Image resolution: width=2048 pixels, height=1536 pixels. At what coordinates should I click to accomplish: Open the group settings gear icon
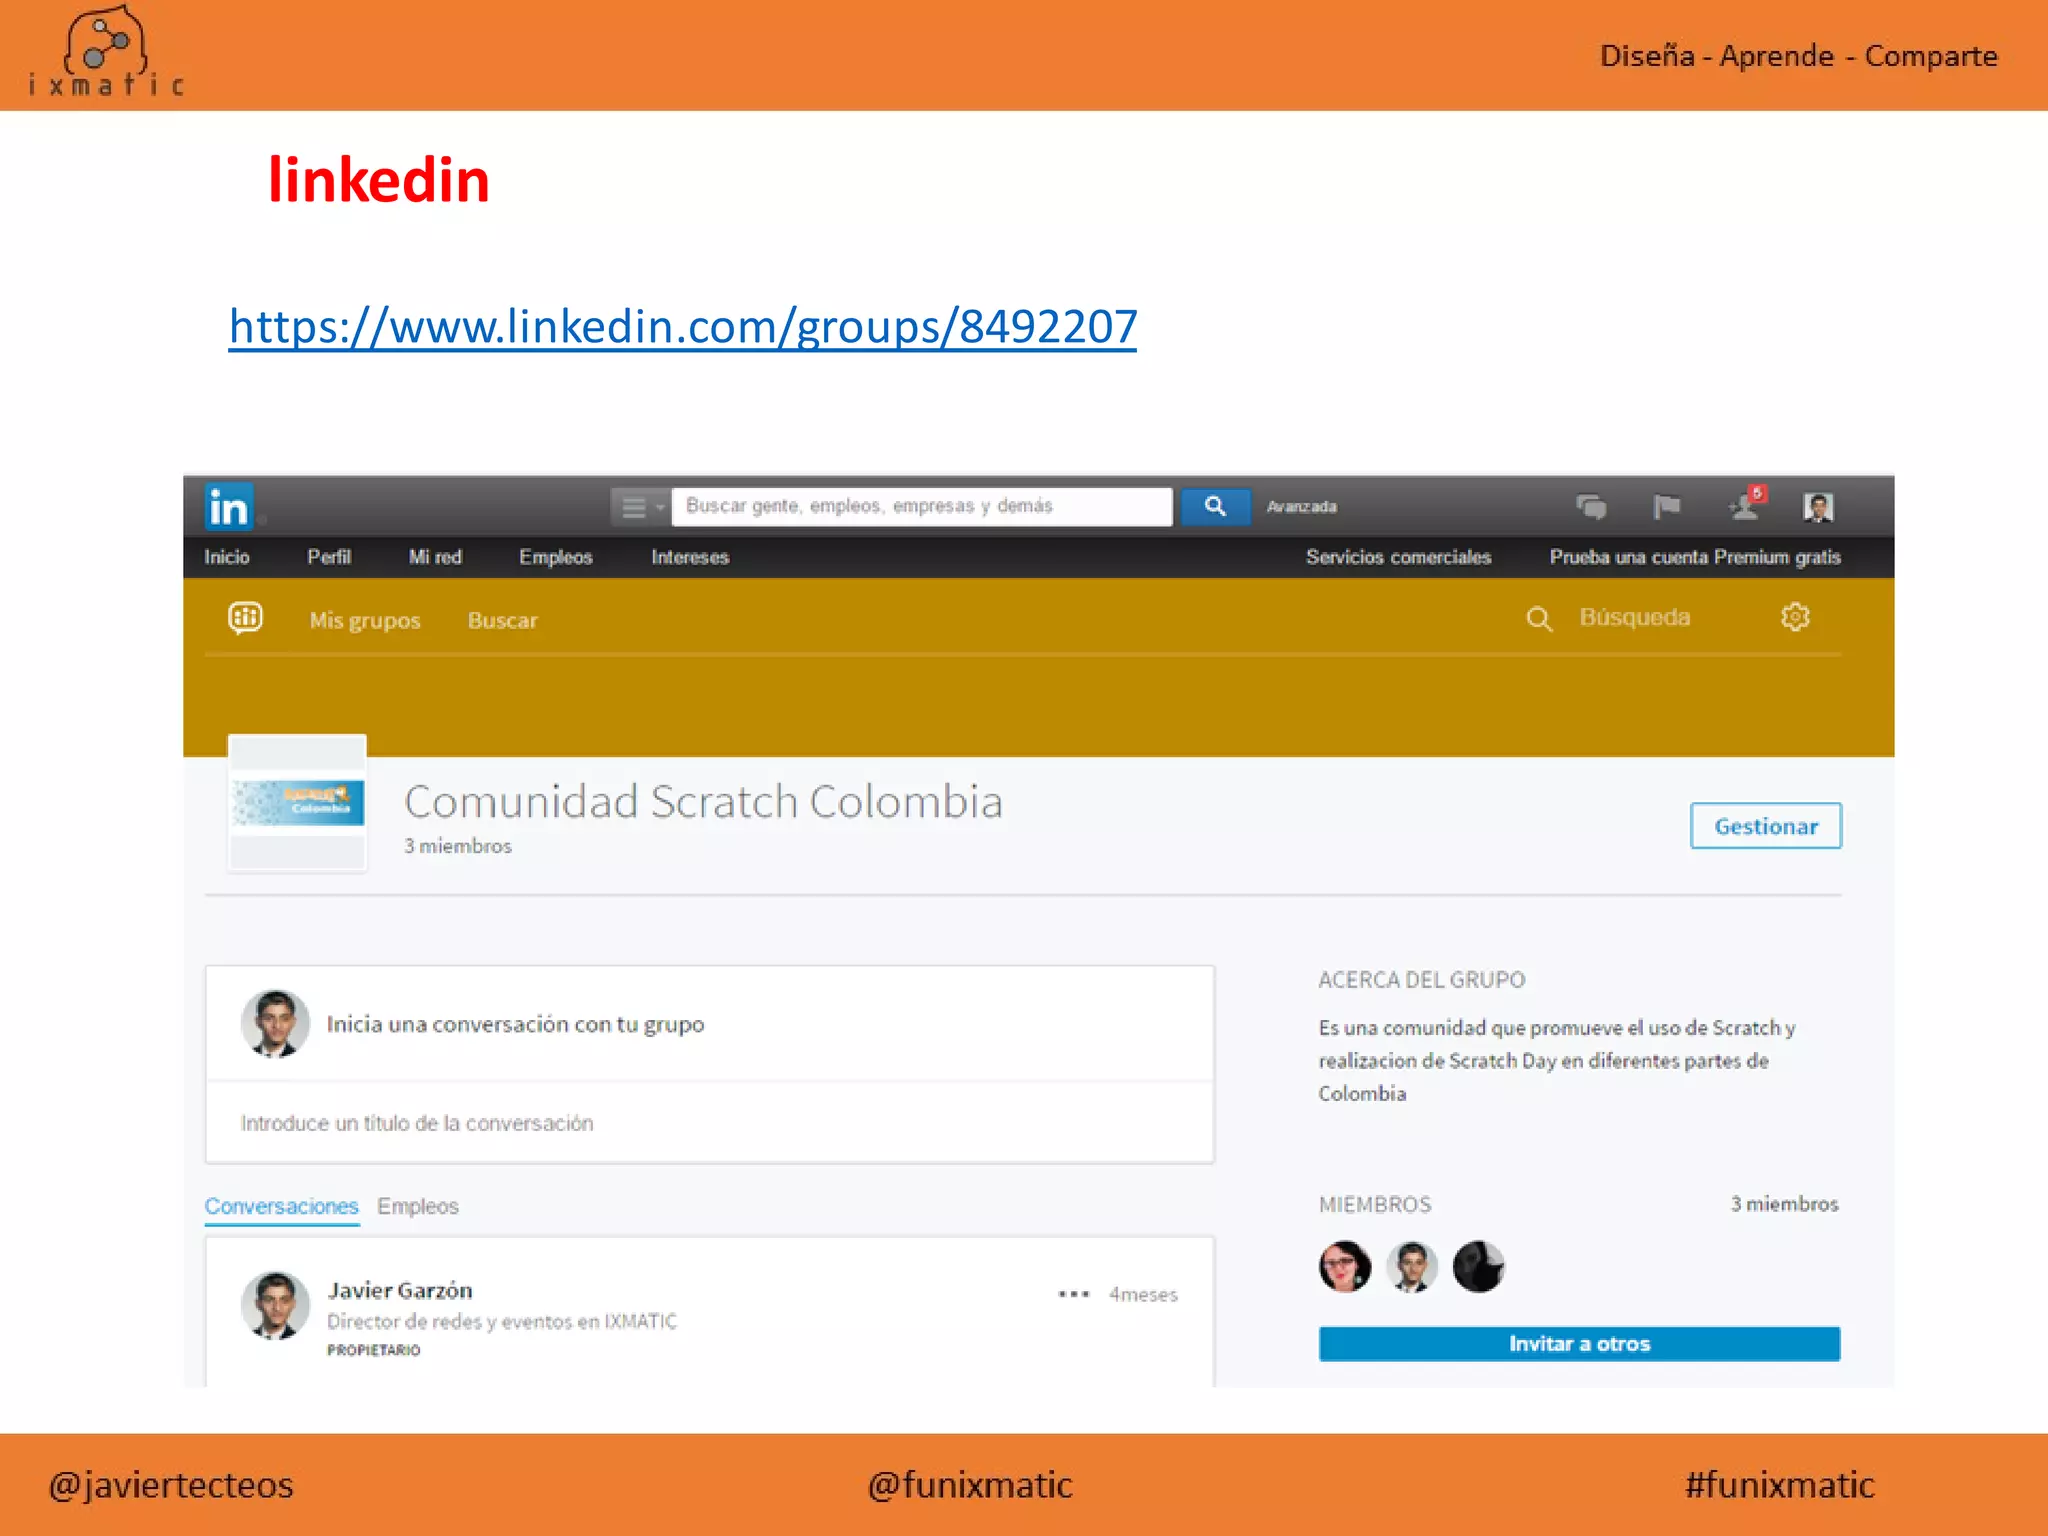[x=1795, y=617]
